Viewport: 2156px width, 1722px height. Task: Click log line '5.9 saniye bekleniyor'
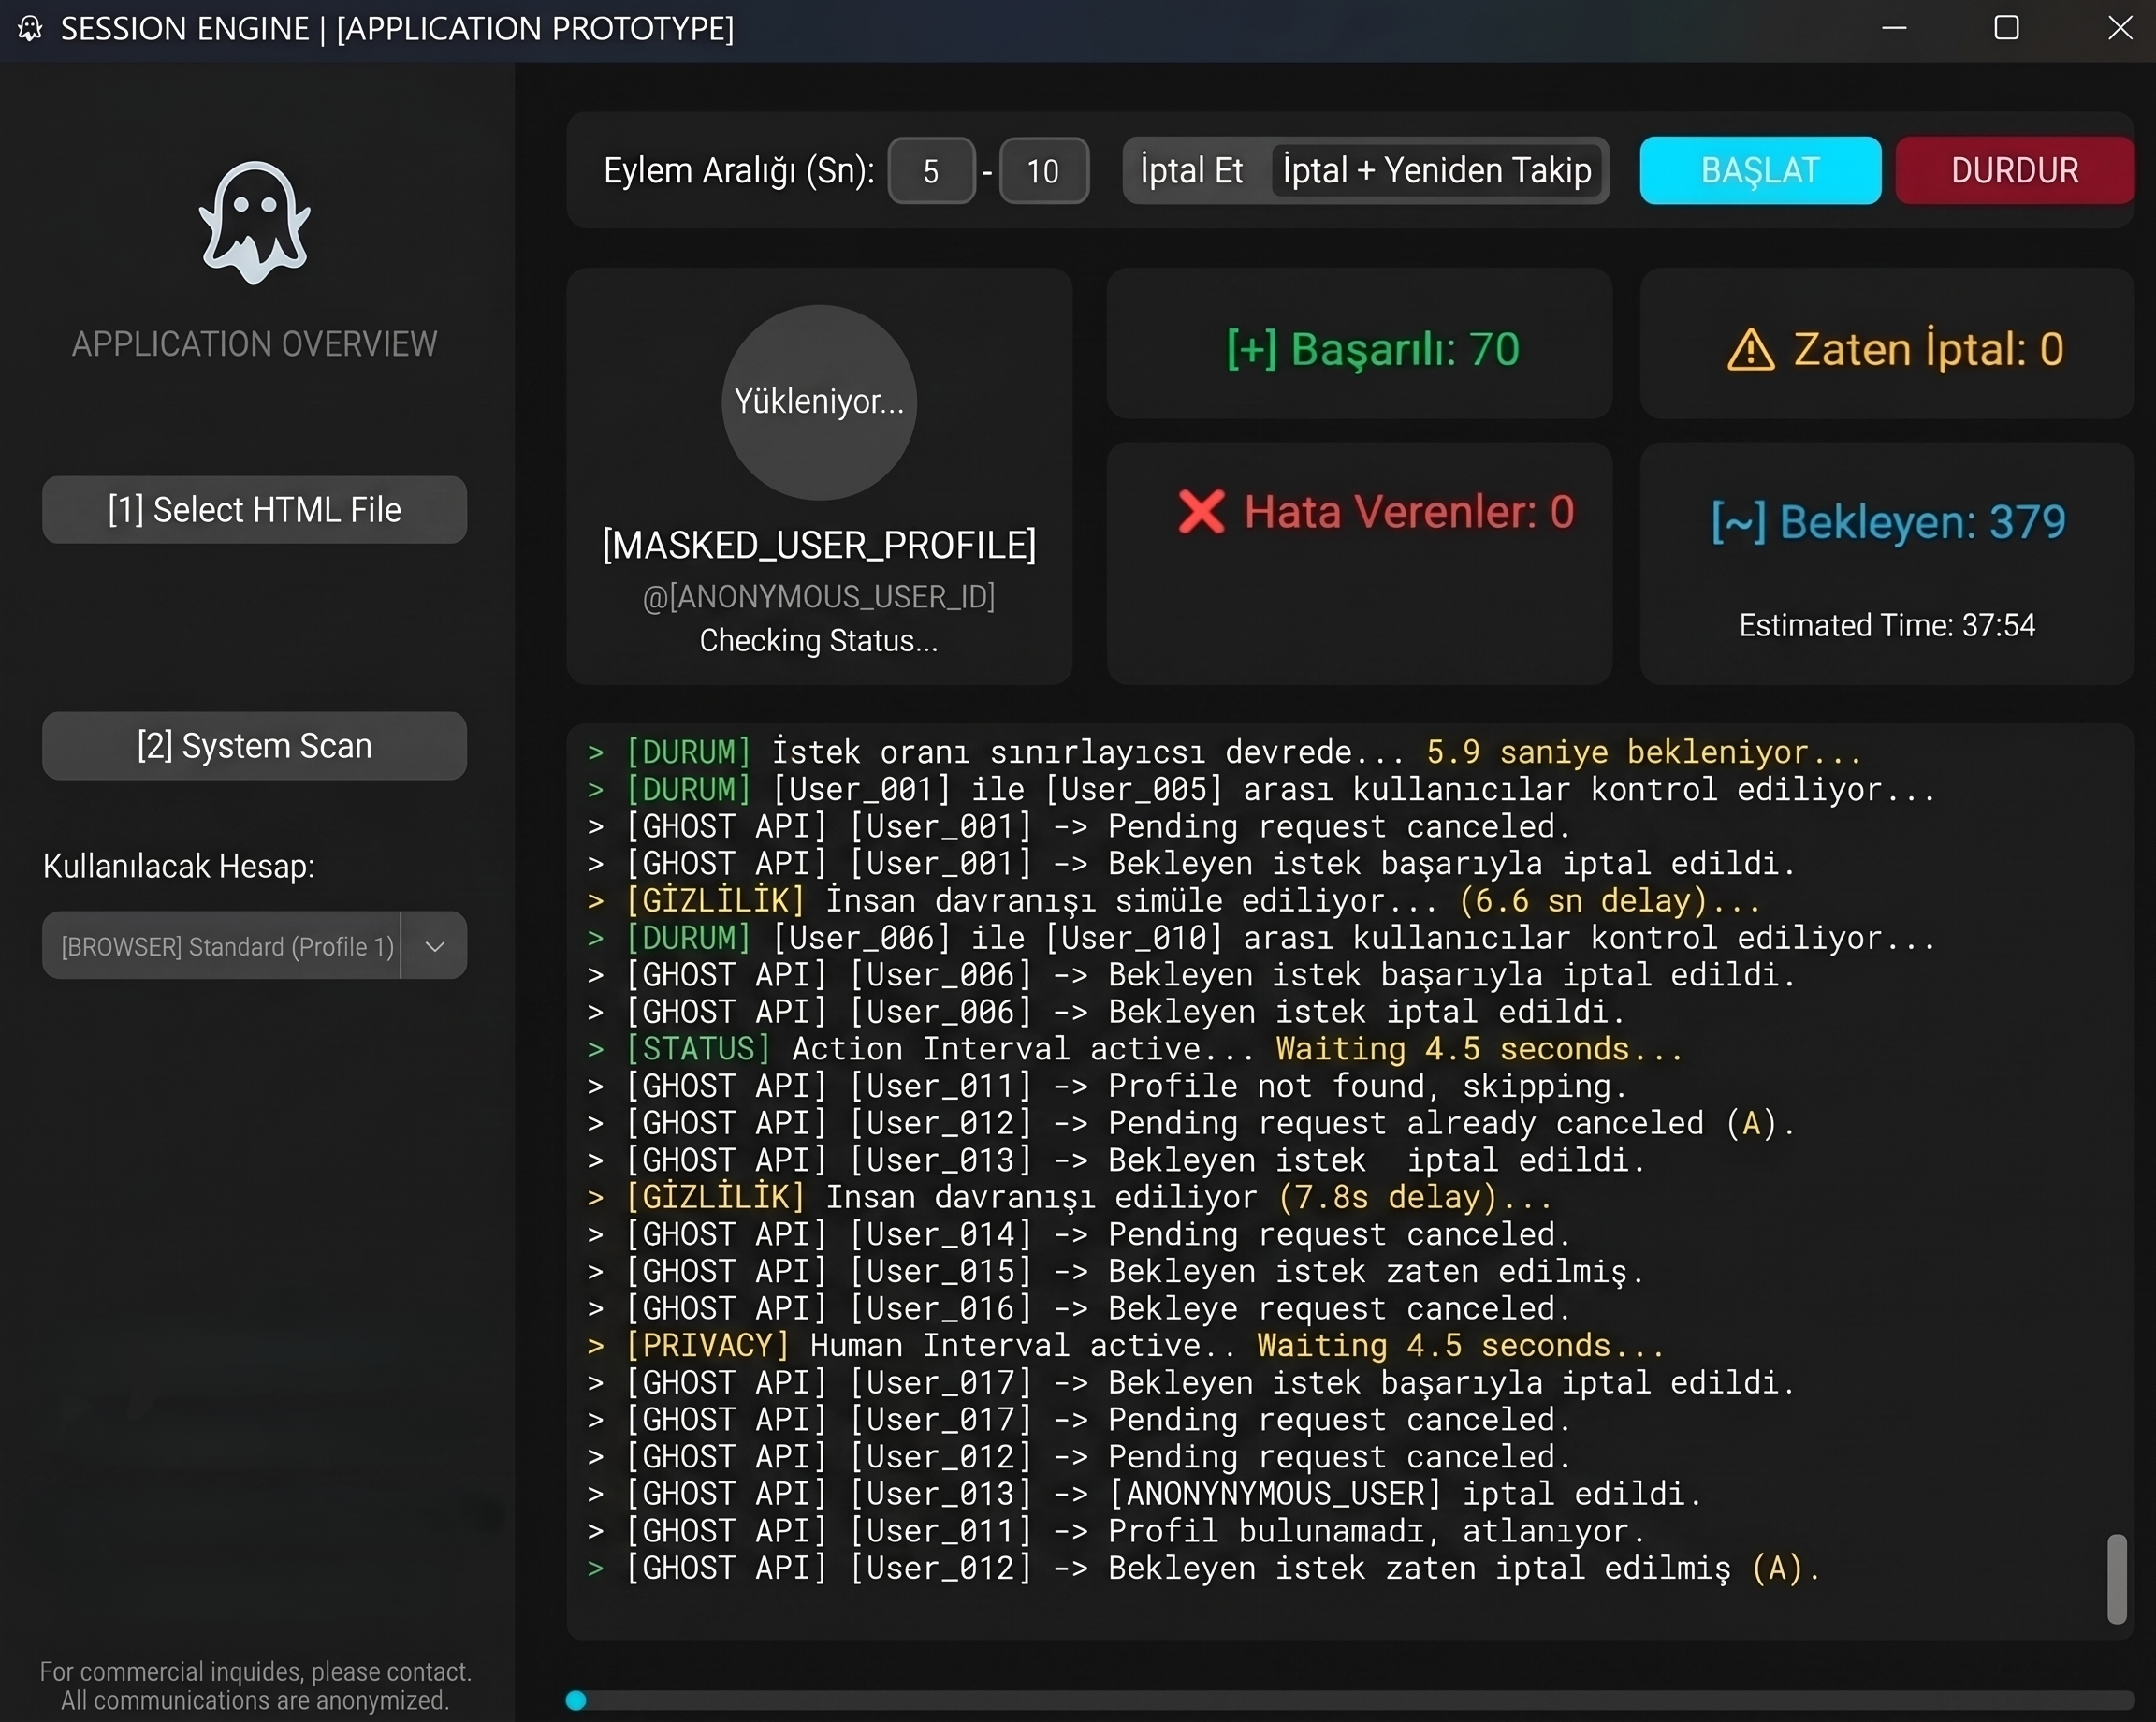click(x=1225, y=752)
